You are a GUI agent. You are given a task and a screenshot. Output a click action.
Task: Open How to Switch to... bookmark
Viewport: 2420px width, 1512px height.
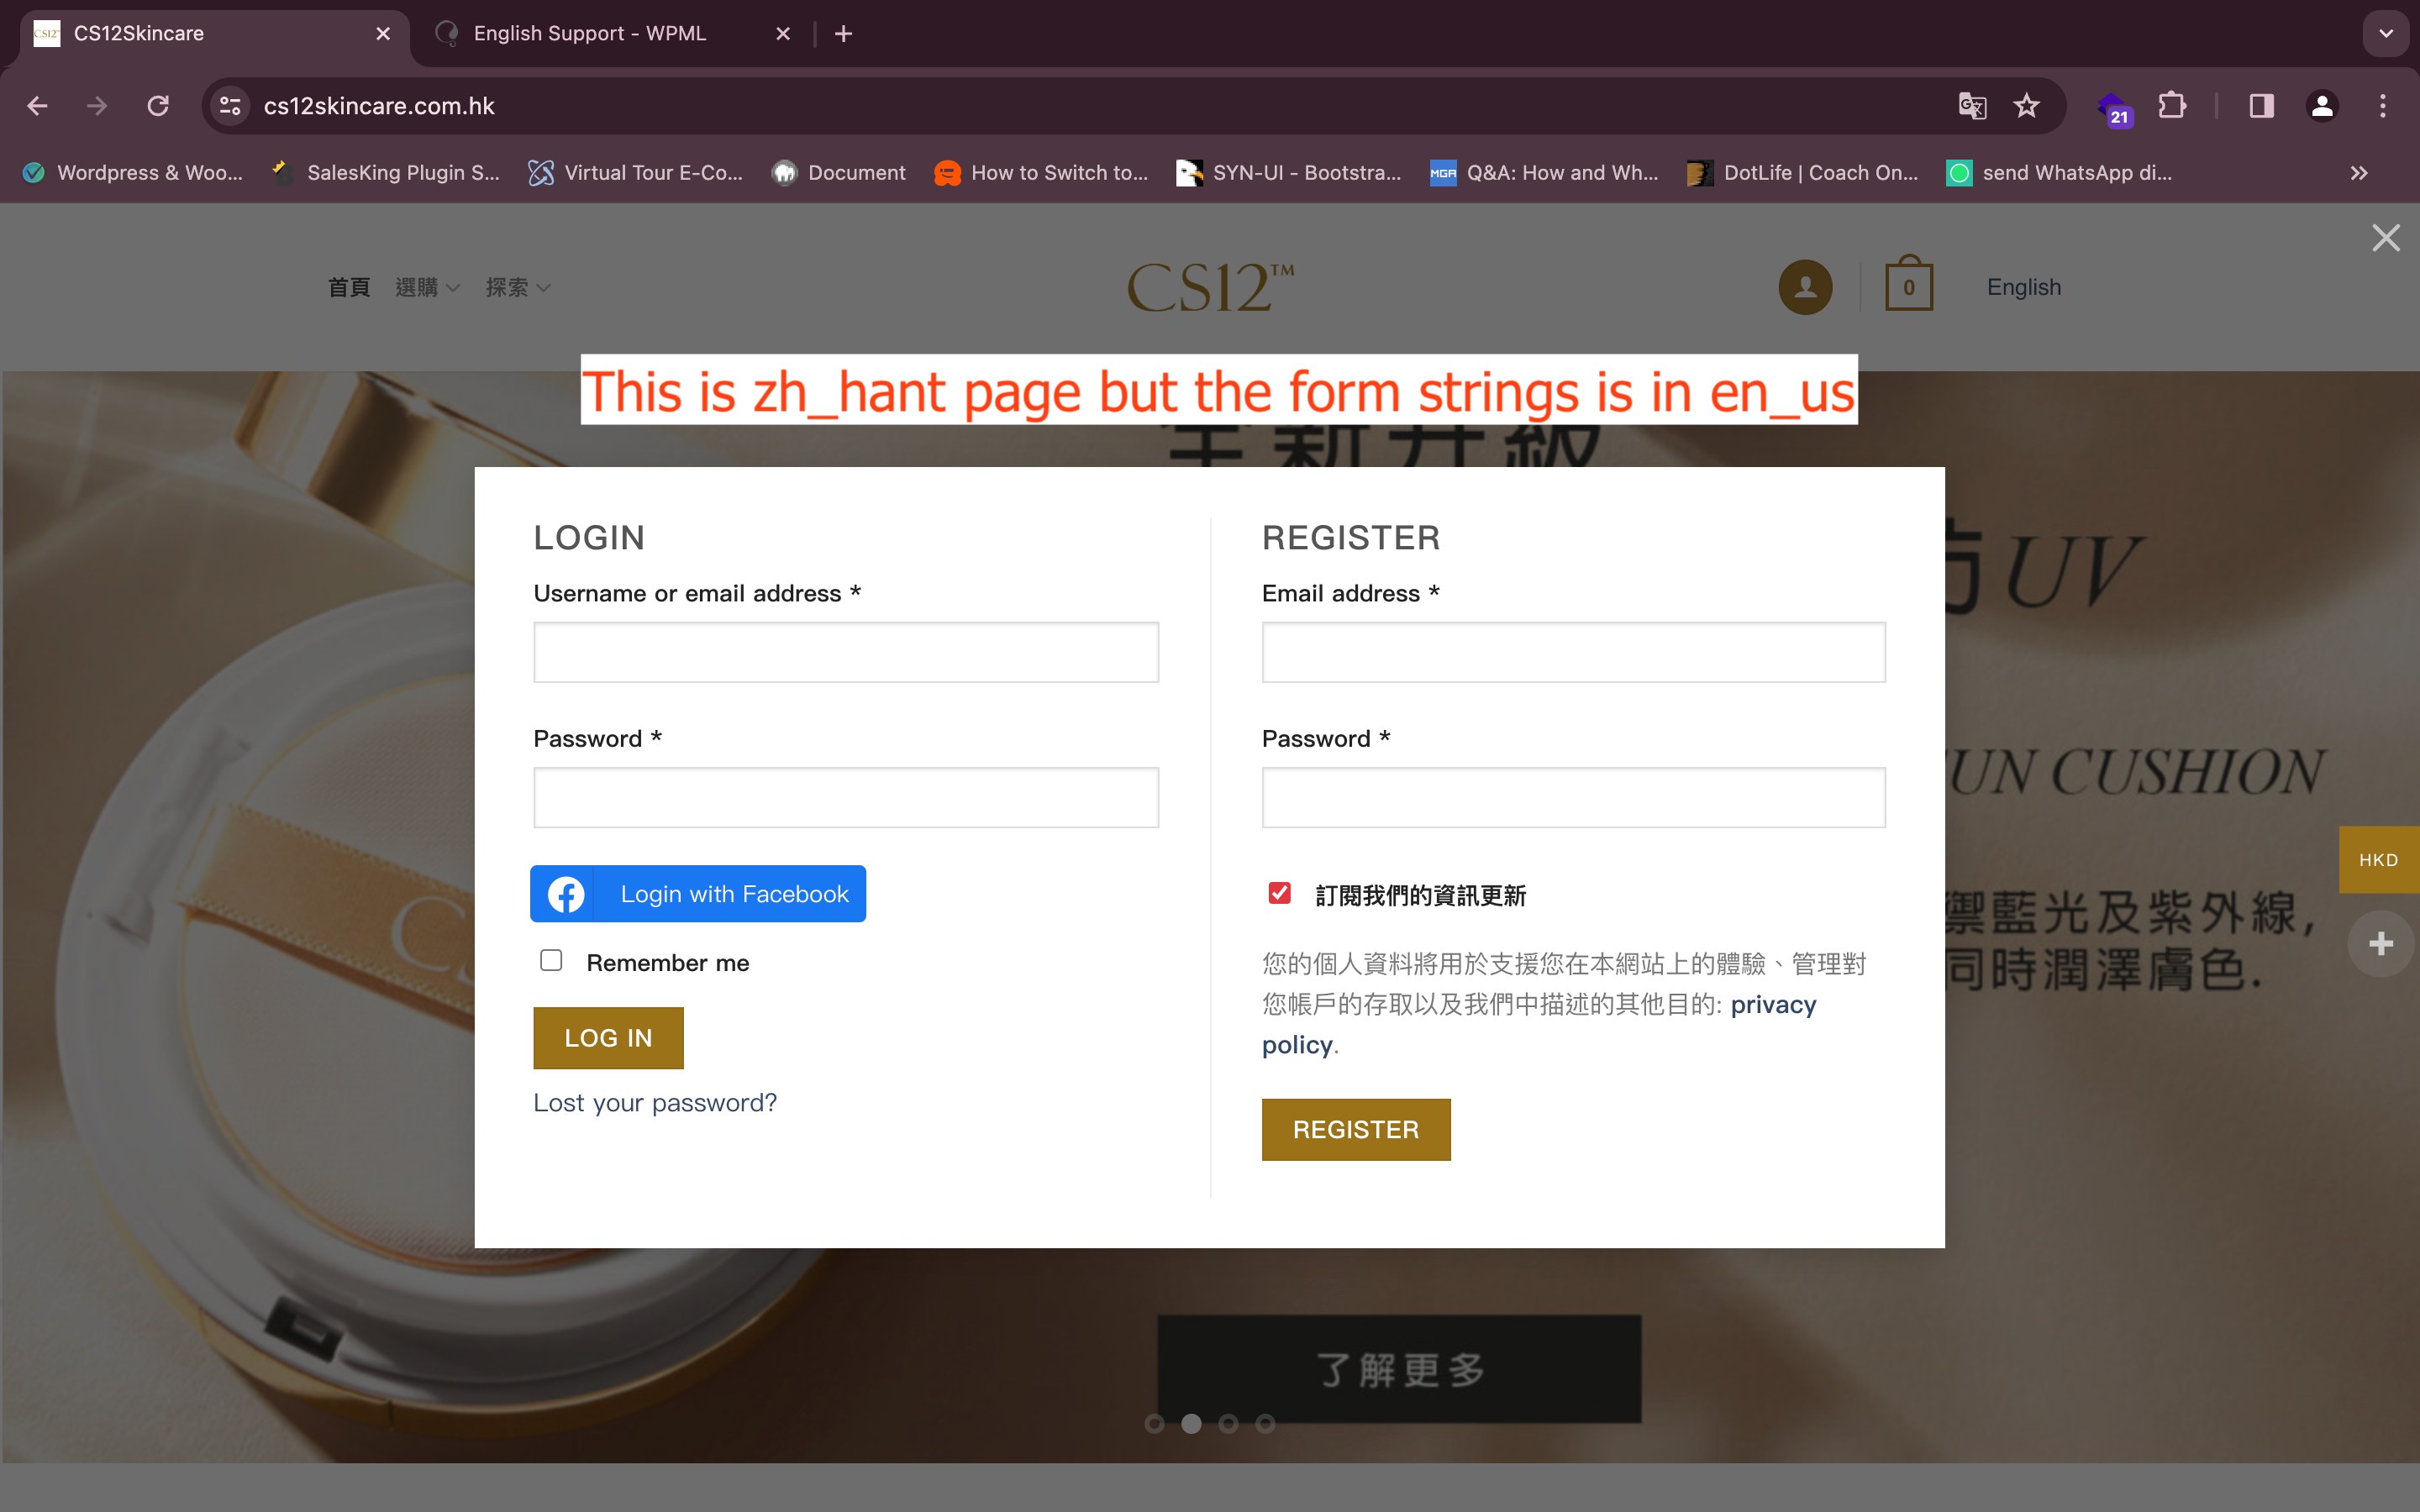pyautogui.click(x=1041, y=173)
